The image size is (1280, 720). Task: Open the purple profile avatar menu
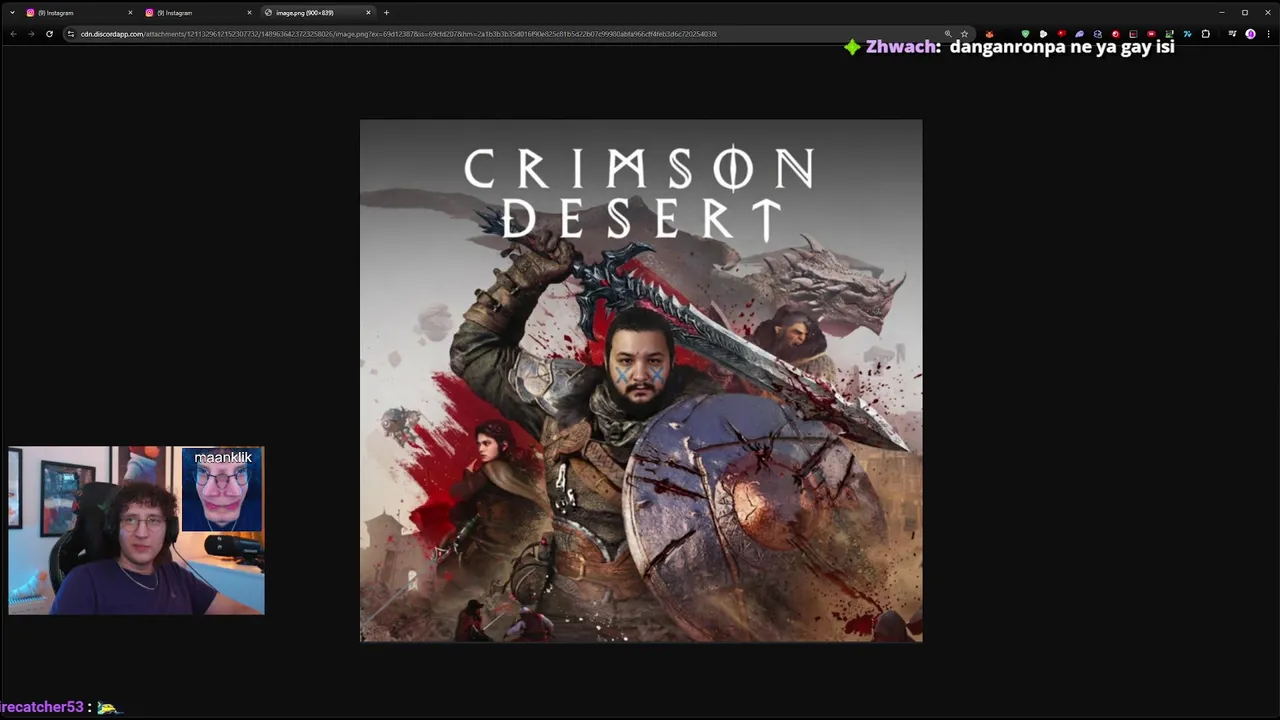pyautogui.click(x=1250, y=34)
